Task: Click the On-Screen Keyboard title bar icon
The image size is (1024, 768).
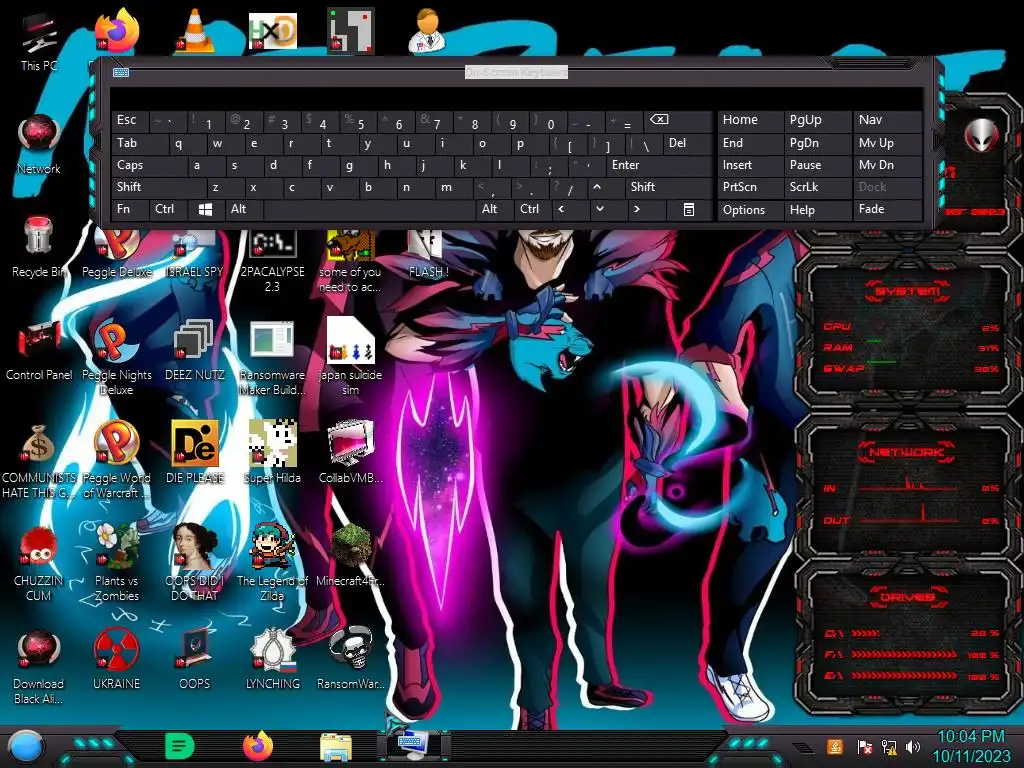Action: pyautogui.click(x=121, y=72)
